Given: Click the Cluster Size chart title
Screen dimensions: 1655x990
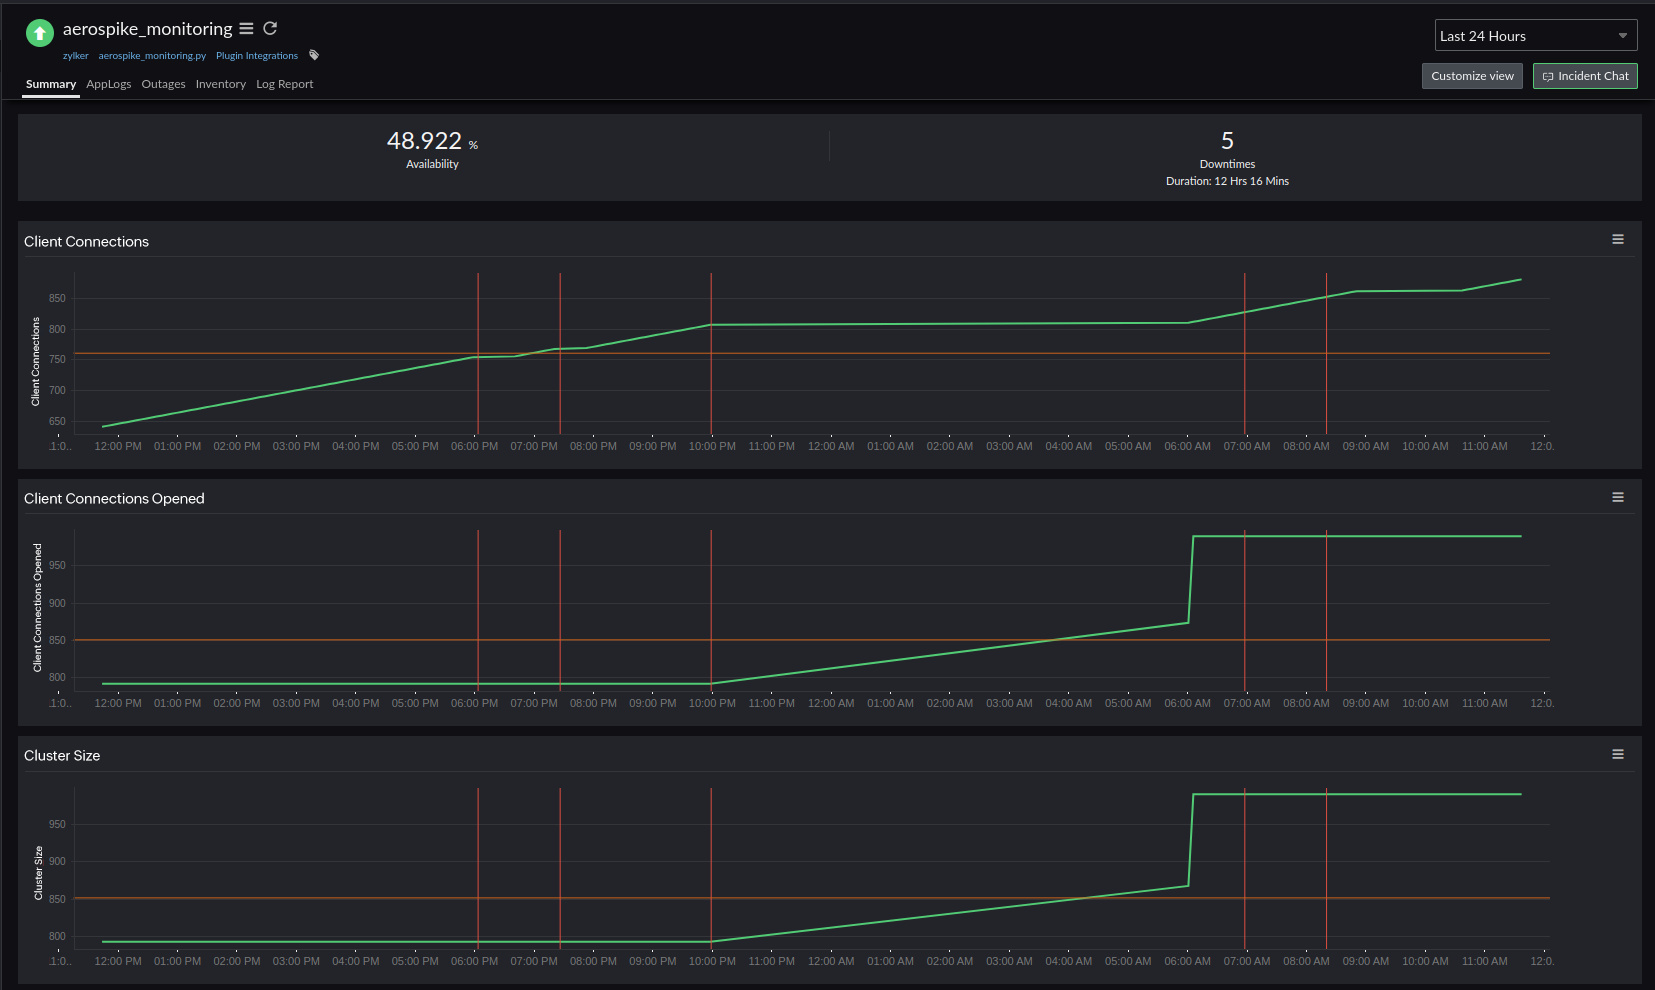Looking at the screenshot, I should pos(62,756).
